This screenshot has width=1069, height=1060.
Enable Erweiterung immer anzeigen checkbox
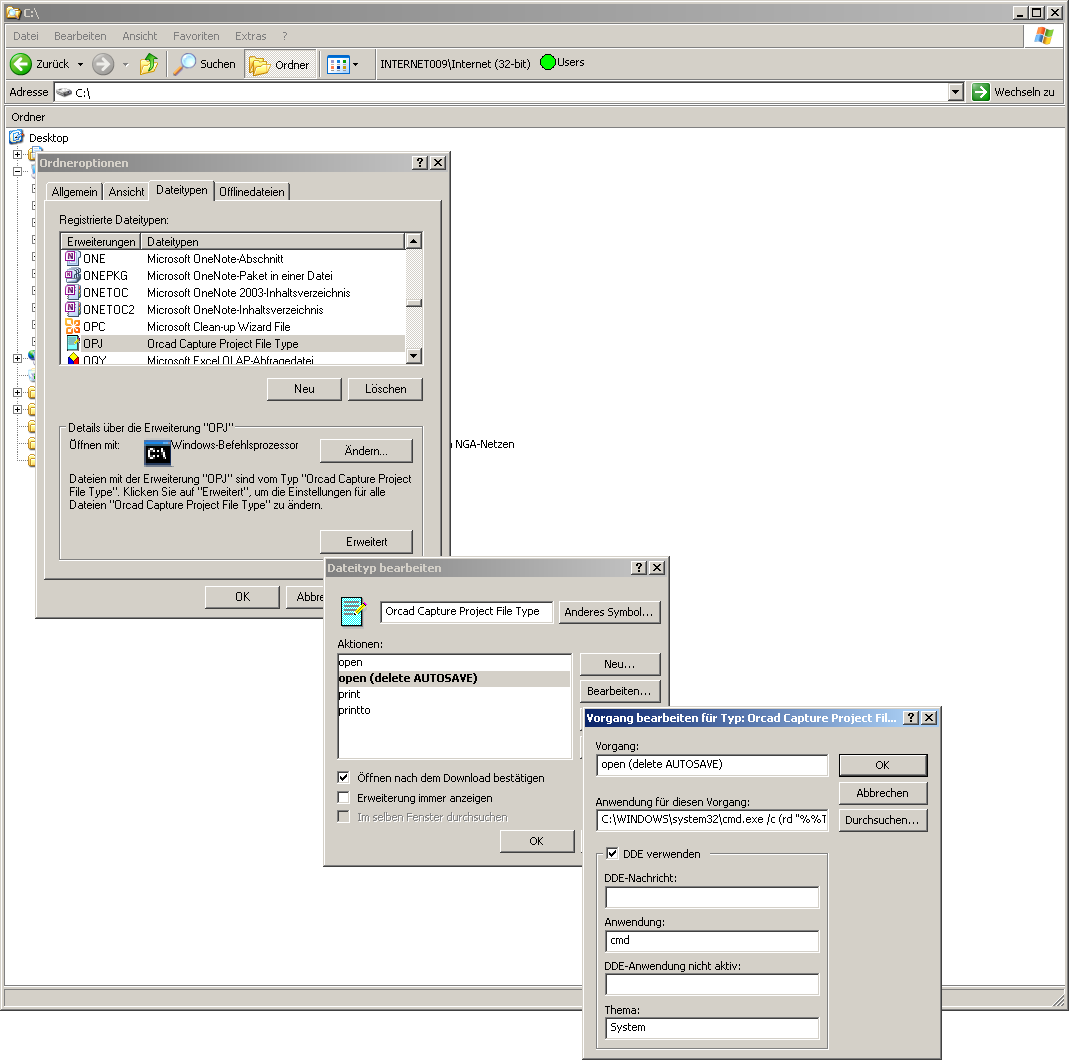(x=344, y=798)
